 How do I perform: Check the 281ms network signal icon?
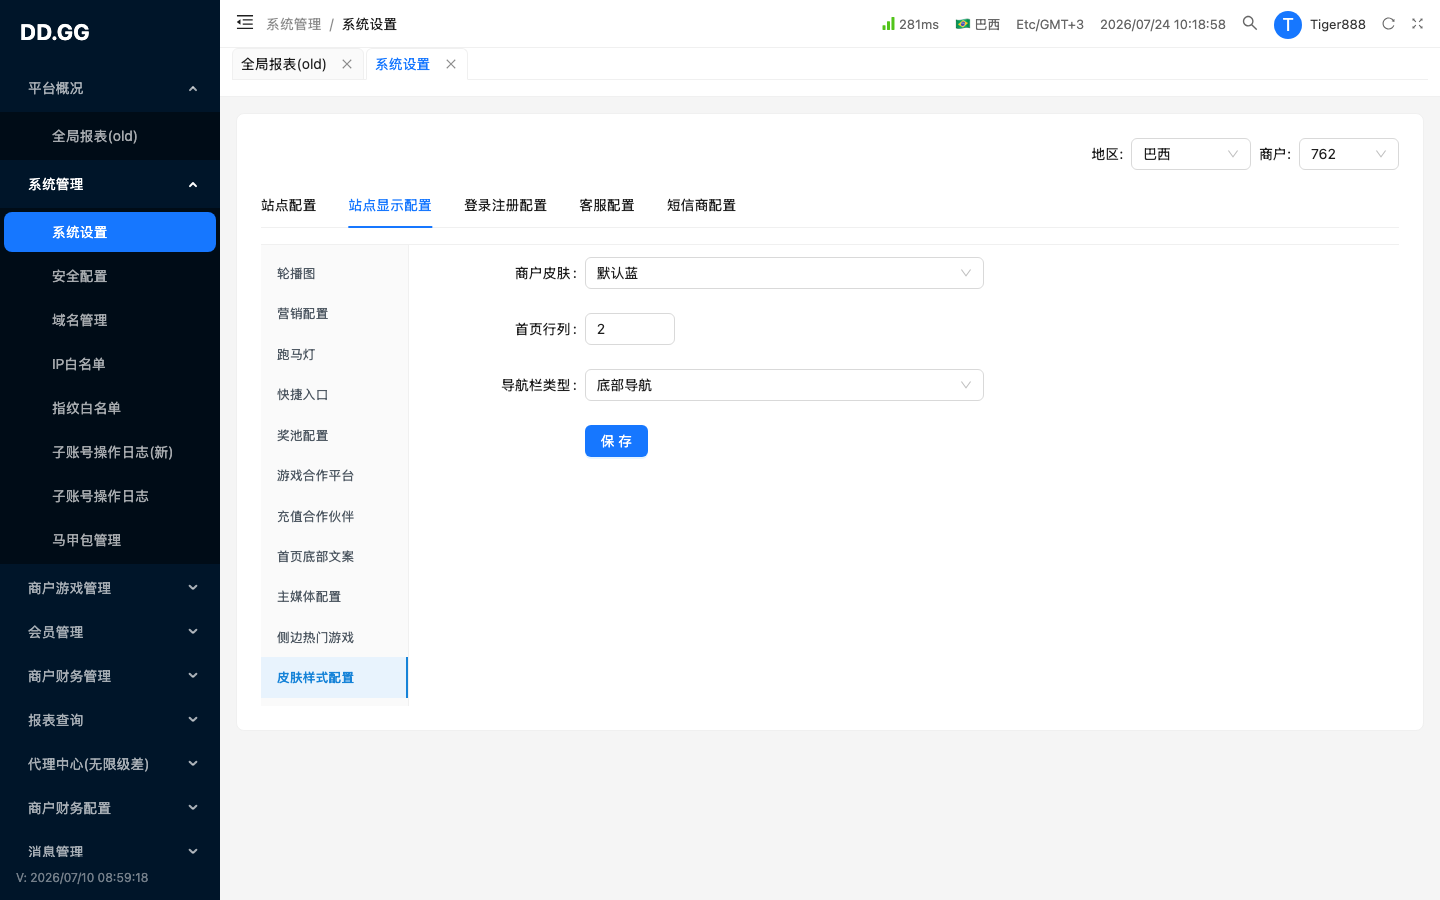(x=888, y=23)
